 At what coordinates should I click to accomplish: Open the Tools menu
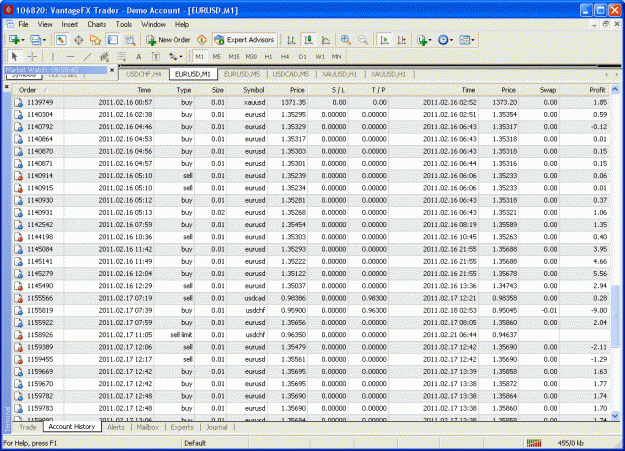[124, 24]
